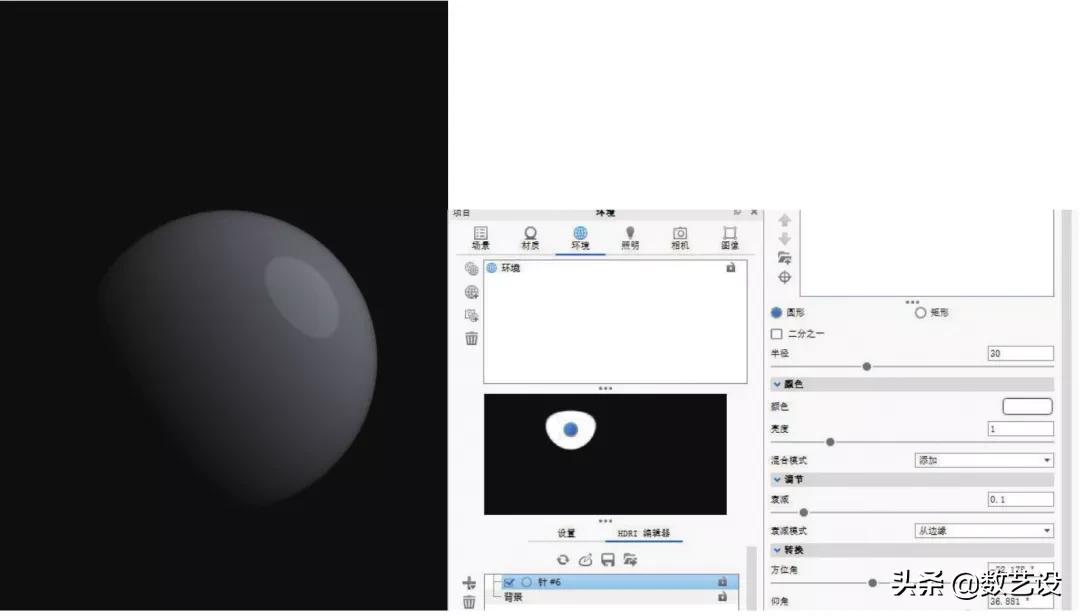Open the 材质 (Material) panel icon
This screenshot has height=616, width=1080.
point(530,234)
